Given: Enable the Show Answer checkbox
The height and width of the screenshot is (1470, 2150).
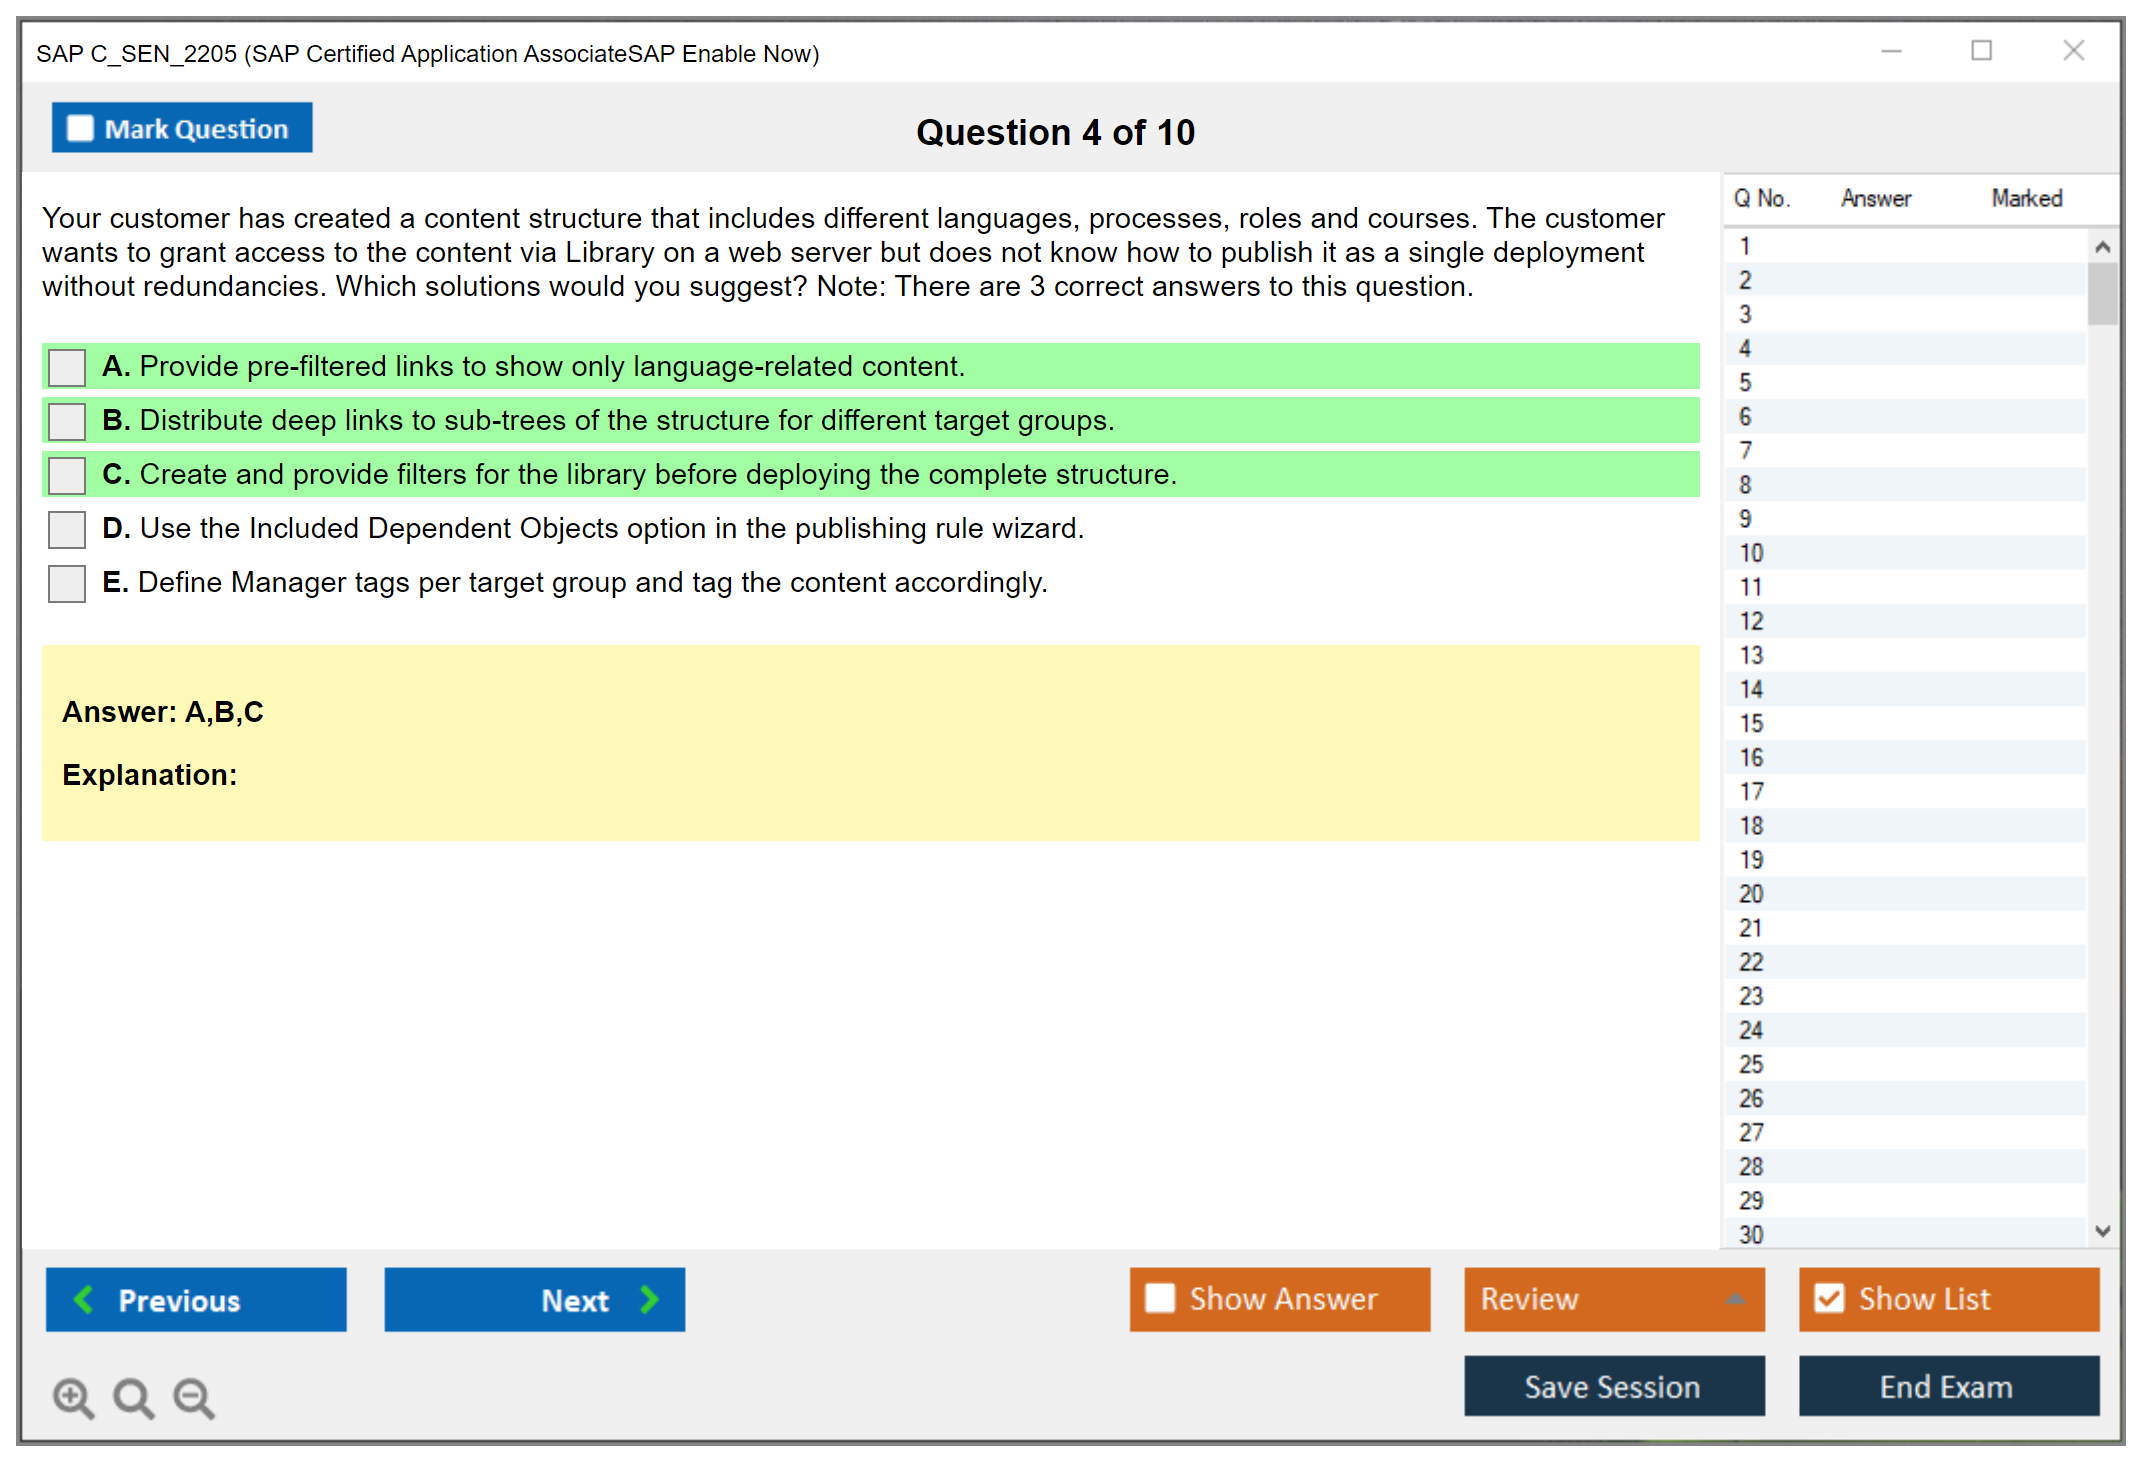Looking at the screenshot, I should (1160, 1298).
